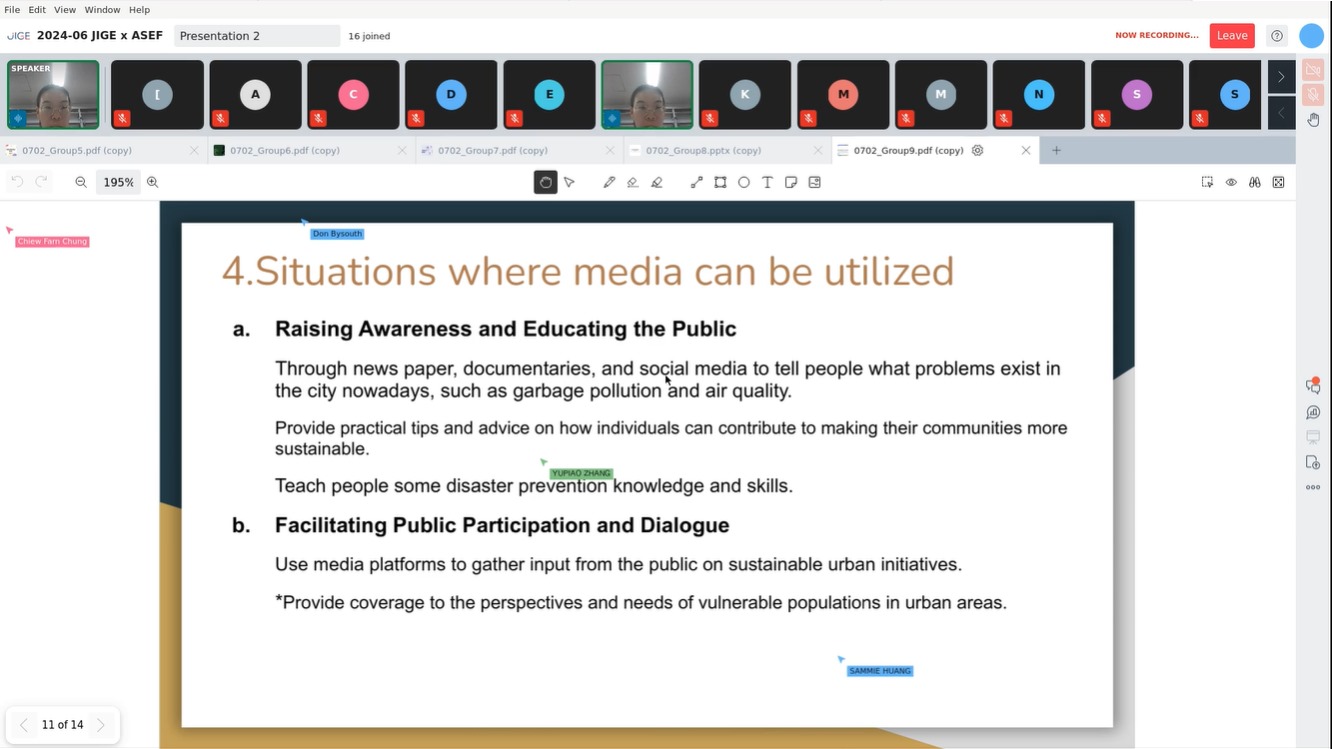Screen dimensions: 1332x749
Task: Click the 16 joined participants count
Action: (369, 36)
